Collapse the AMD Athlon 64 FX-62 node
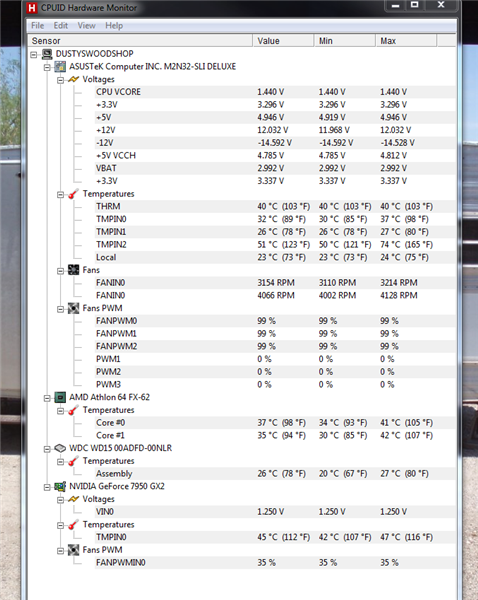This screenshot has height=600, width=478. [47, 398]
